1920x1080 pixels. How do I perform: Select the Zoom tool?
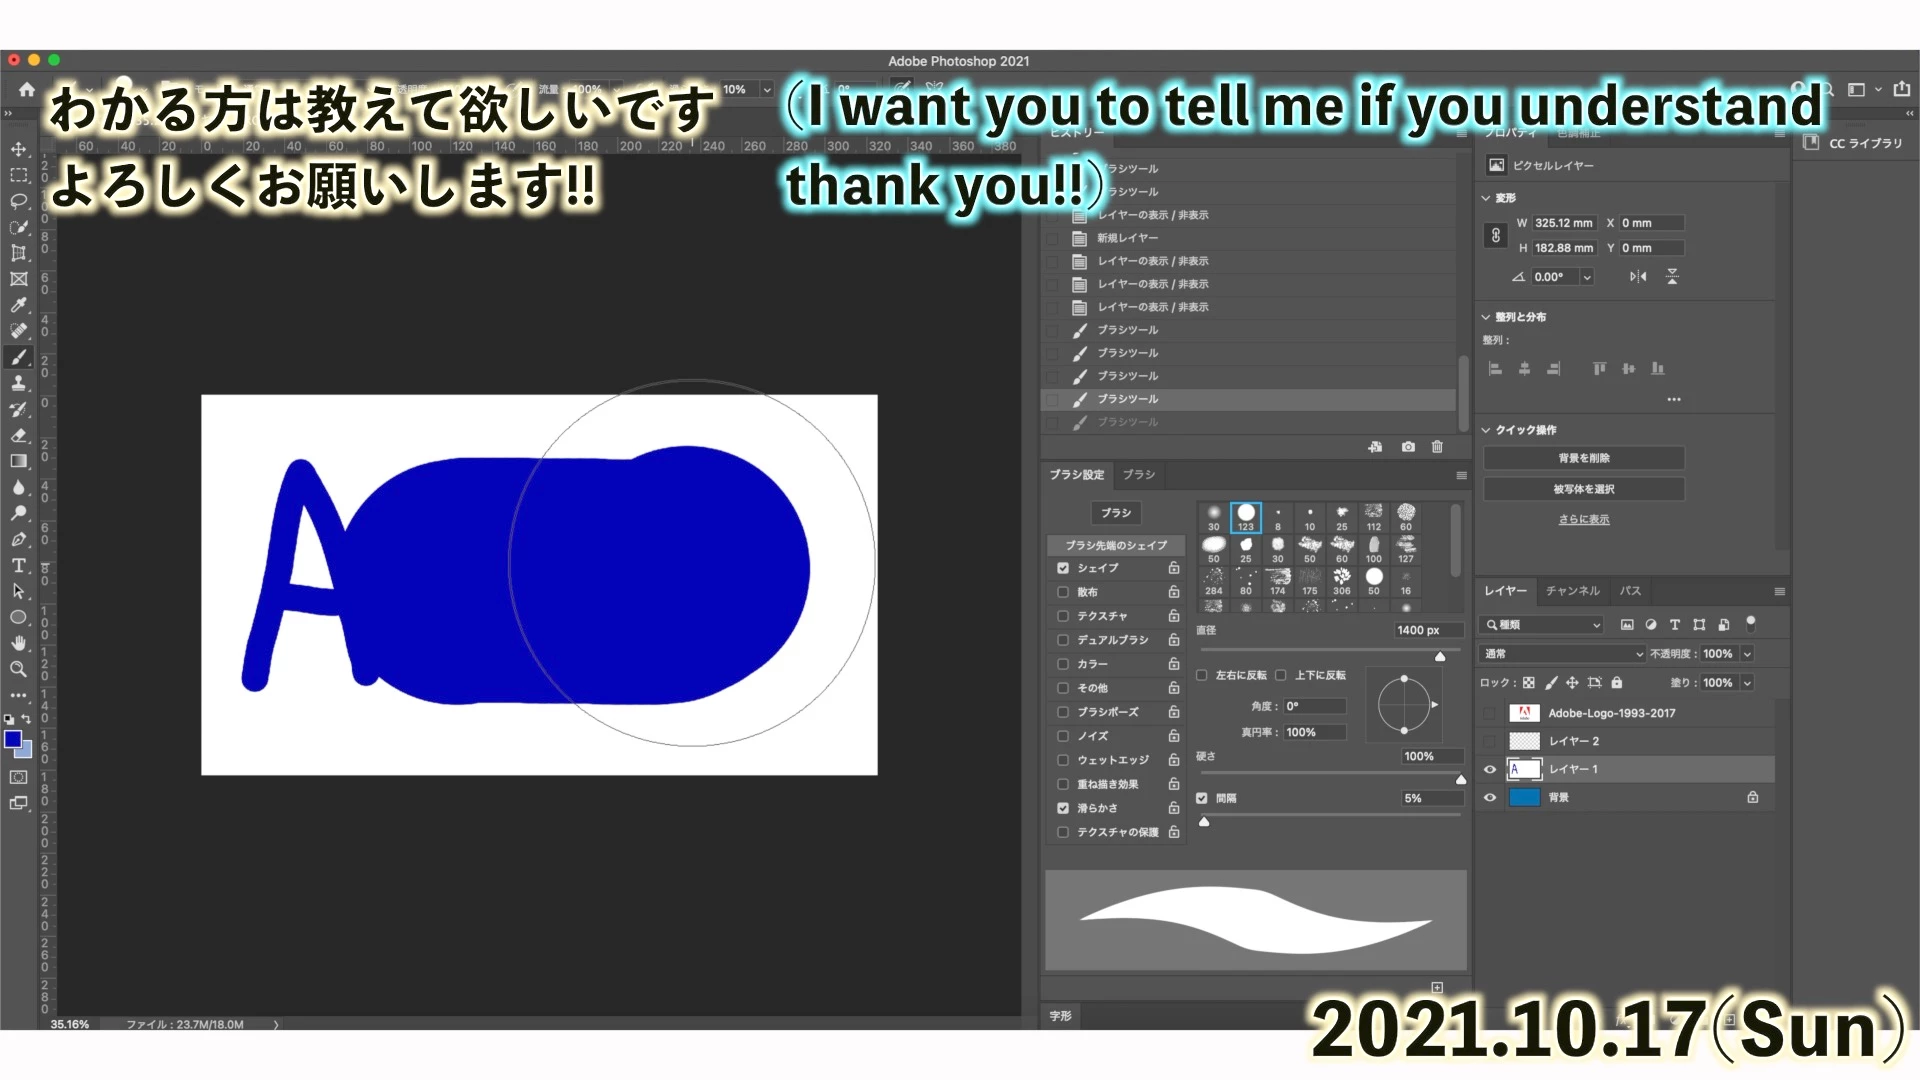18,669
